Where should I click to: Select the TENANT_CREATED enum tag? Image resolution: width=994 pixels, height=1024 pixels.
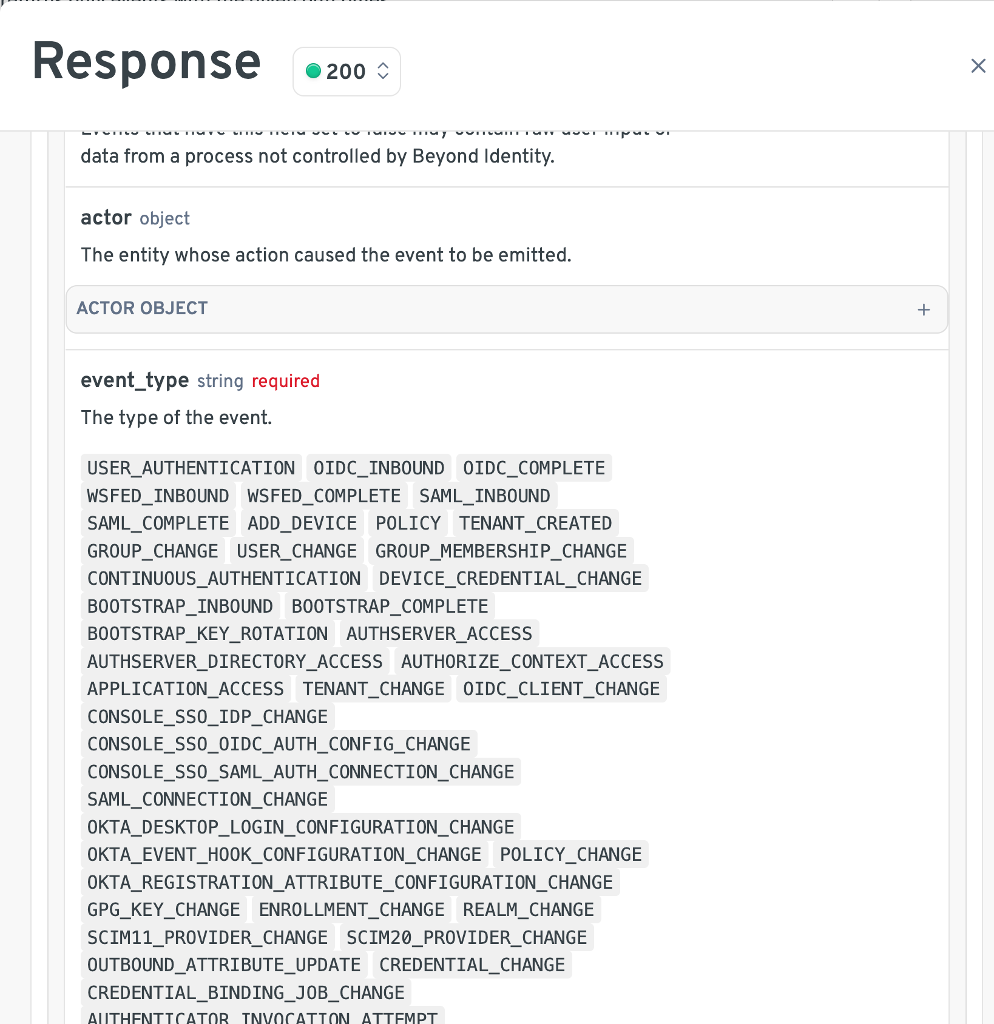pos(536,523)
